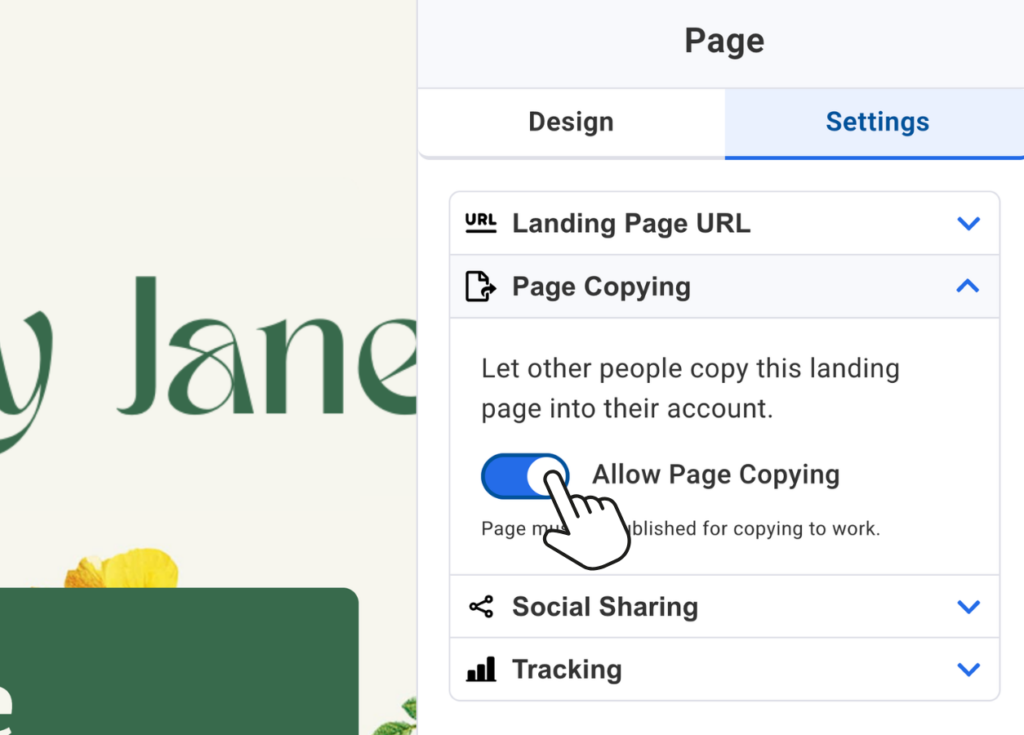Click the Social Sharing share icon
1024x735 pixels.
481,607
